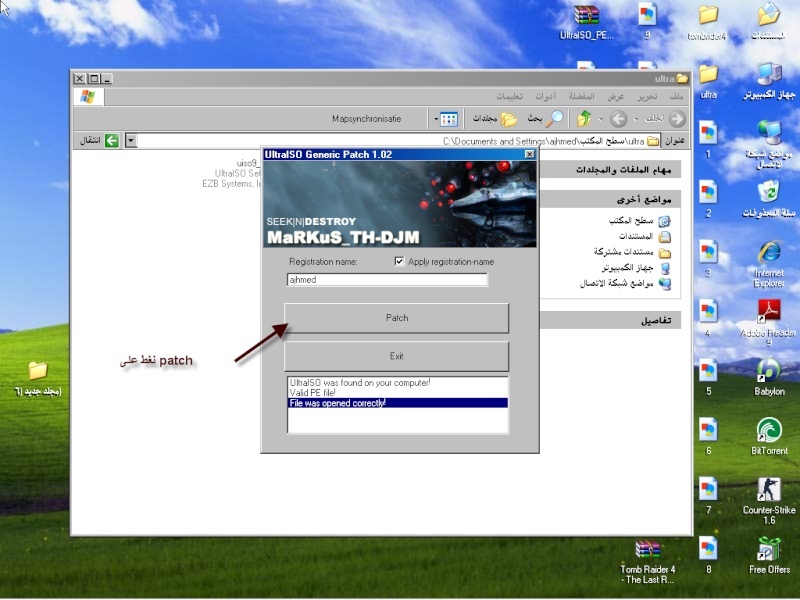The height and width of the screenshot is (600, 800).
Task: Click the Explorer address bar path field
Action: [x=399, y=141]
